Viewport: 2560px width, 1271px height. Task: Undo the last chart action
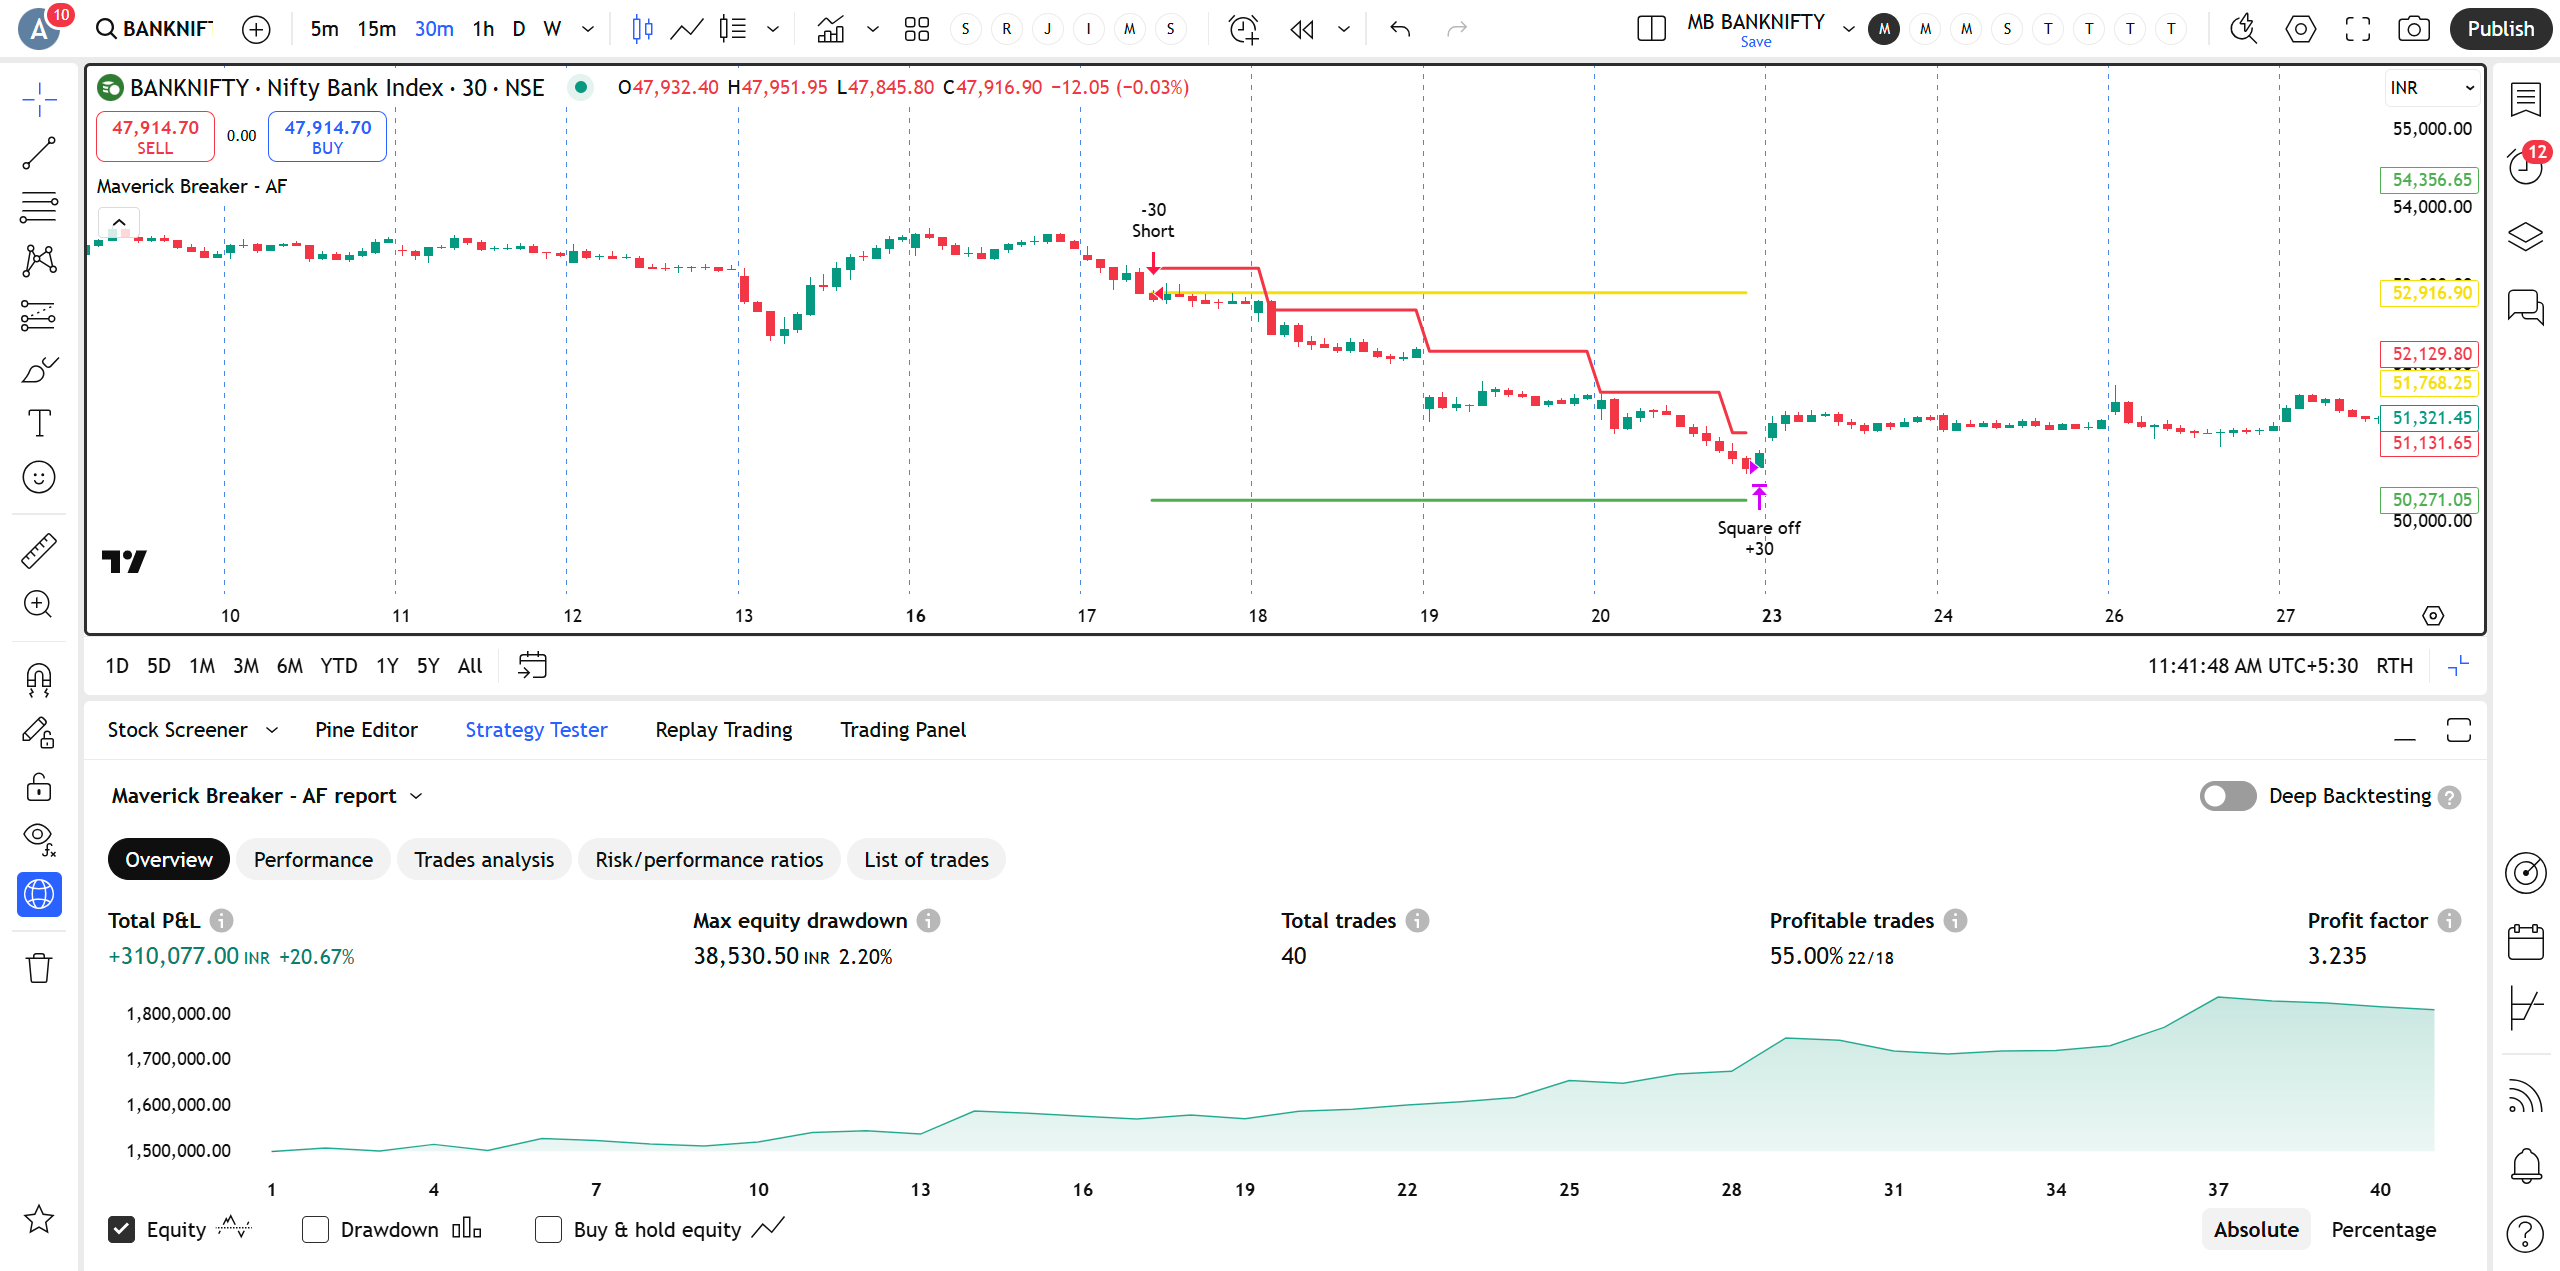coord(1400,29)
